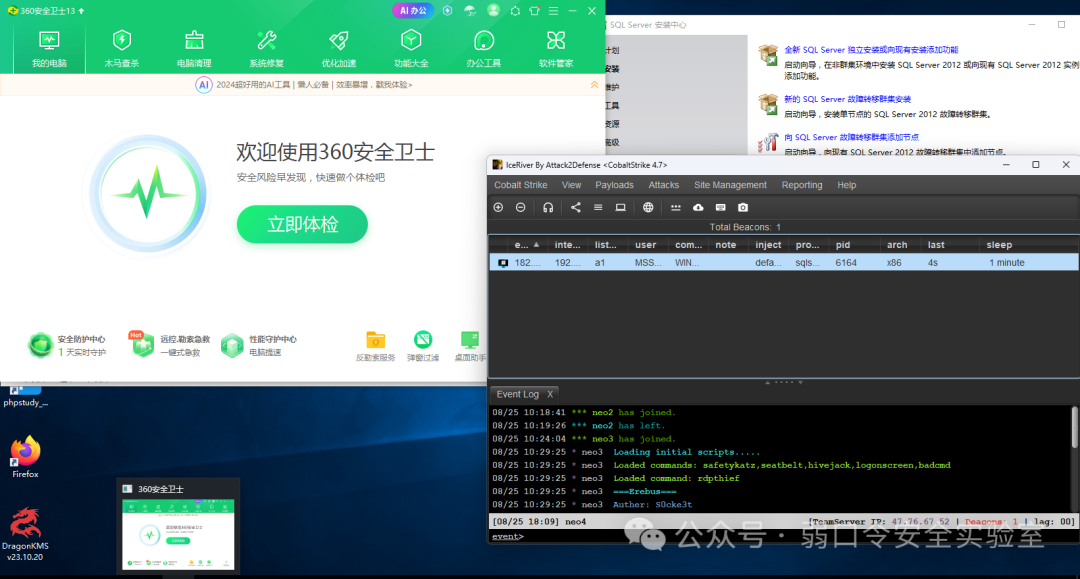The width and height of the screenshot is (1080, 579).
Task: Open Attacks menu
Action: tap(663, 185)
